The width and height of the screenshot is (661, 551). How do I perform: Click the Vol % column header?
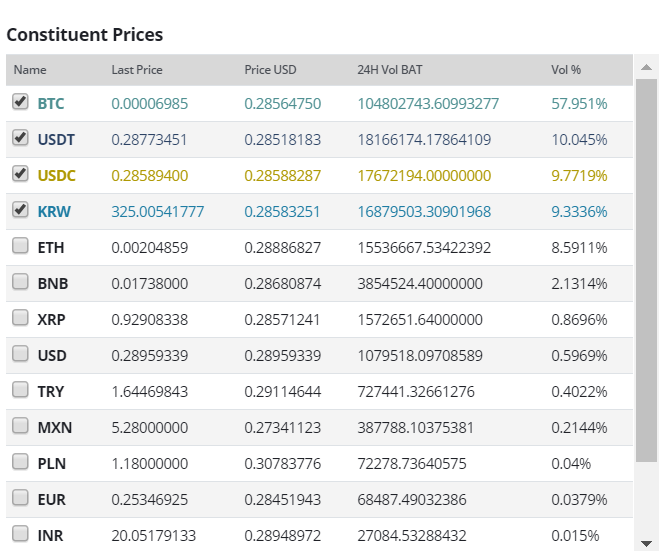tap(566, 70)
